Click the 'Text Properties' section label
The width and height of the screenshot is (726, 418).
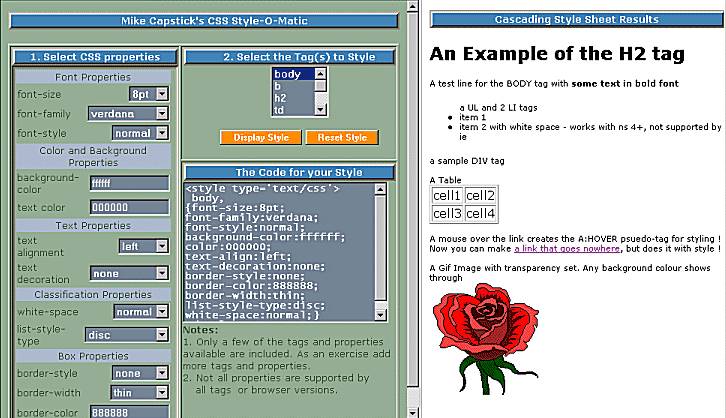pos(93,225)
